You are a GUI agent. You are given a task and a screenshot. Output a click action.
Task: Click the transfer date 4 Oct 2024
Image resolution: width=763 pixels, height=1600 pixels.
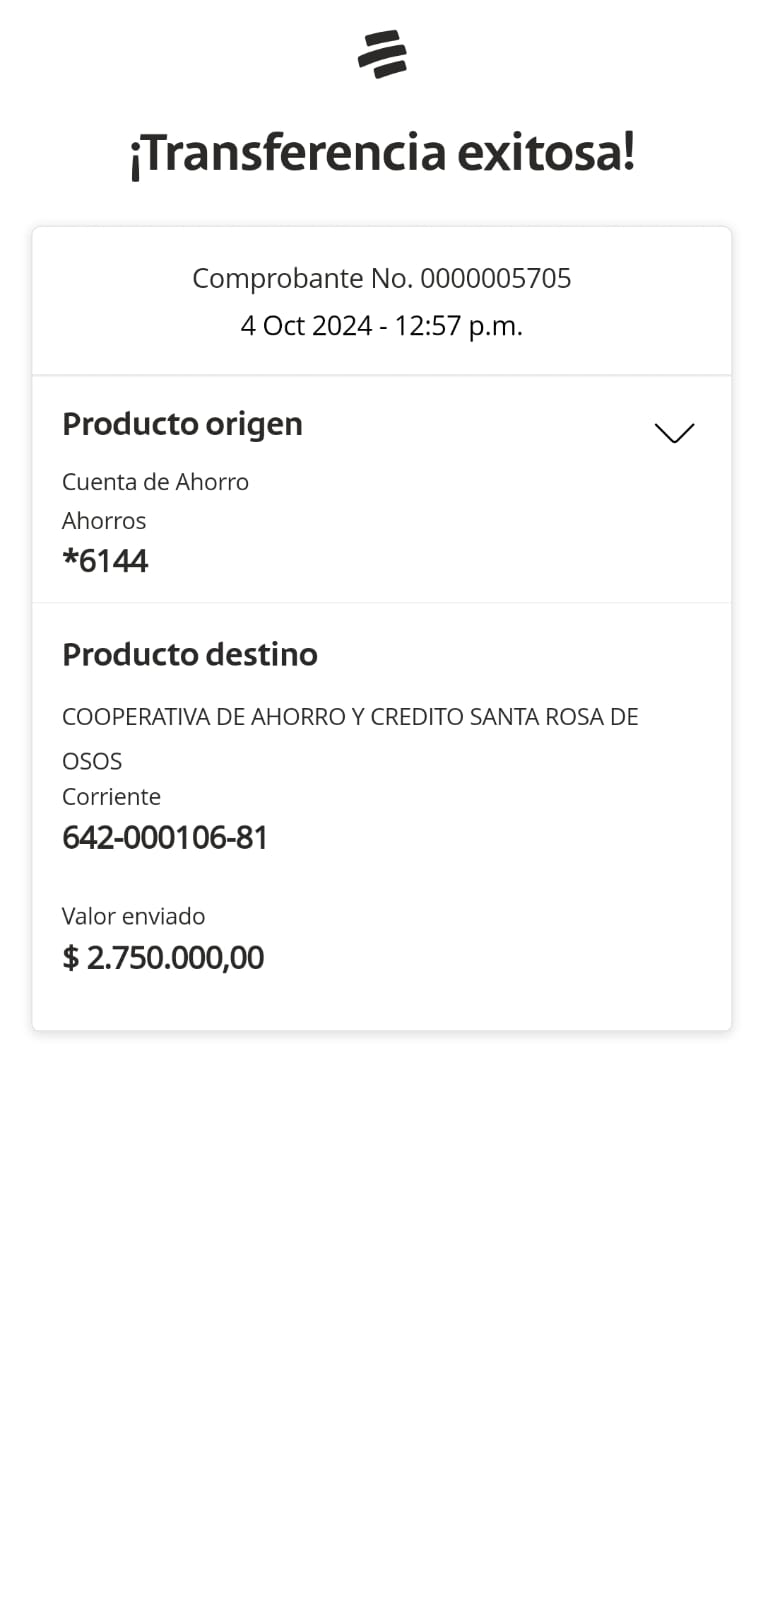tap(306, 326)
